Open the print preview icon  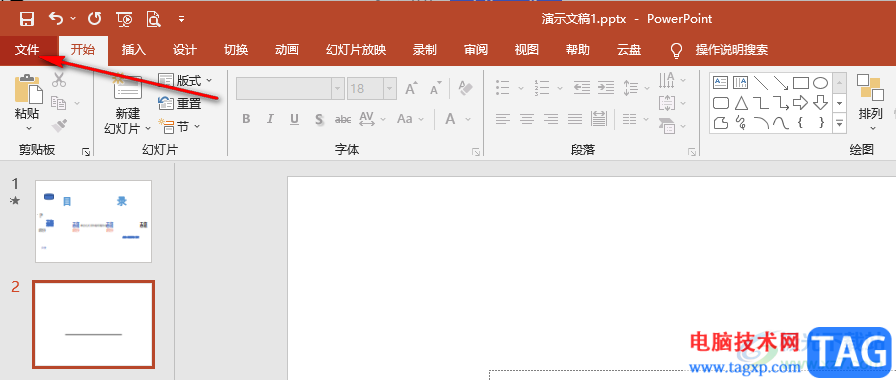[x=154, y=19]
